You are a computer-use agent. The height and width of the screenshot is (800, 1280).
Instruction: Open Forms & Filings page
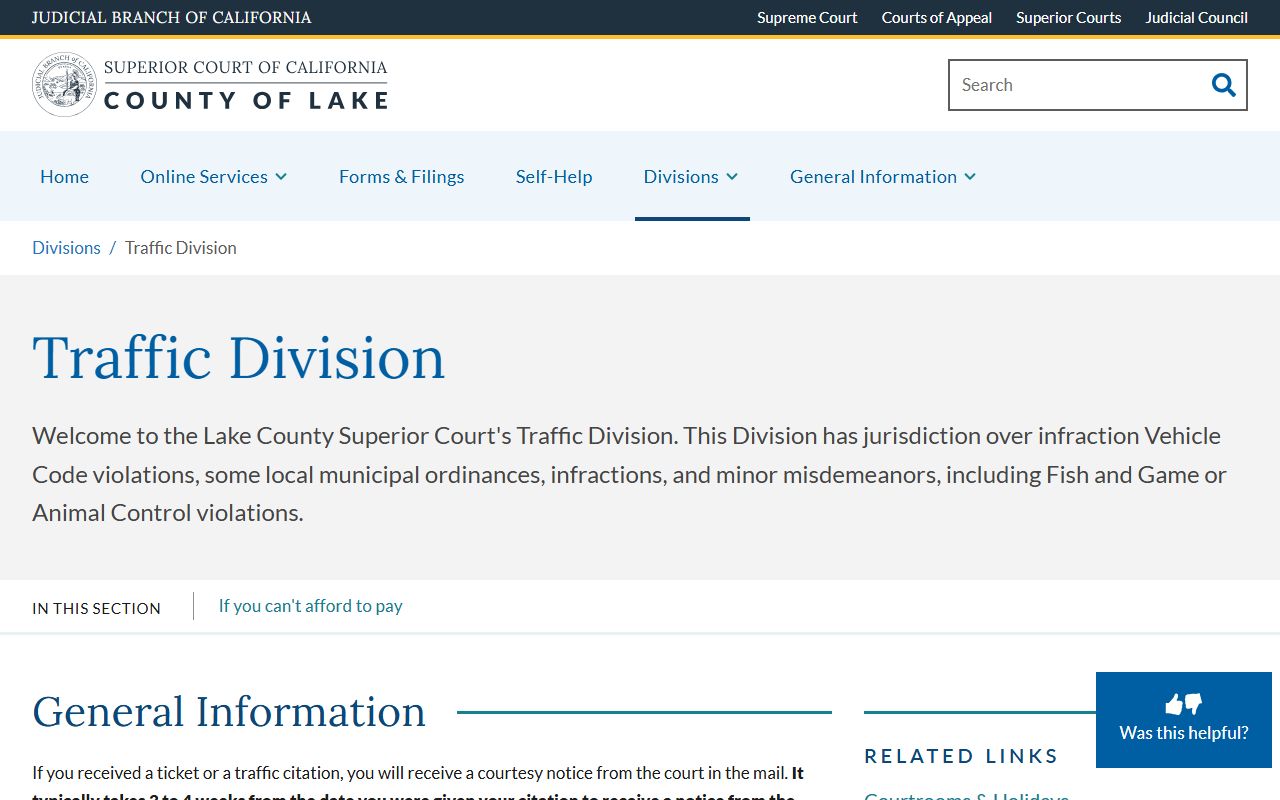[x=402, y=176]
